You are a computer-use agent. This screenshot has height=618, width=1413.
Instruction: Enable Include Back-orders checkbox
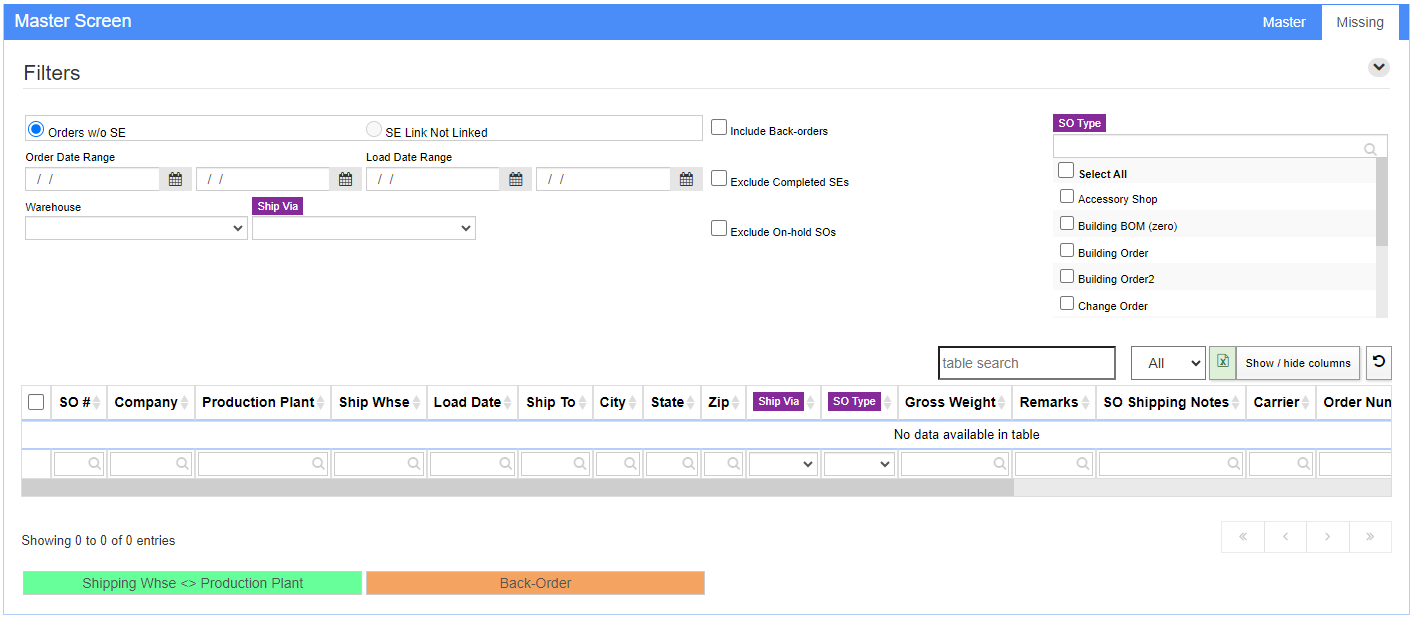[x=719, y=127]
